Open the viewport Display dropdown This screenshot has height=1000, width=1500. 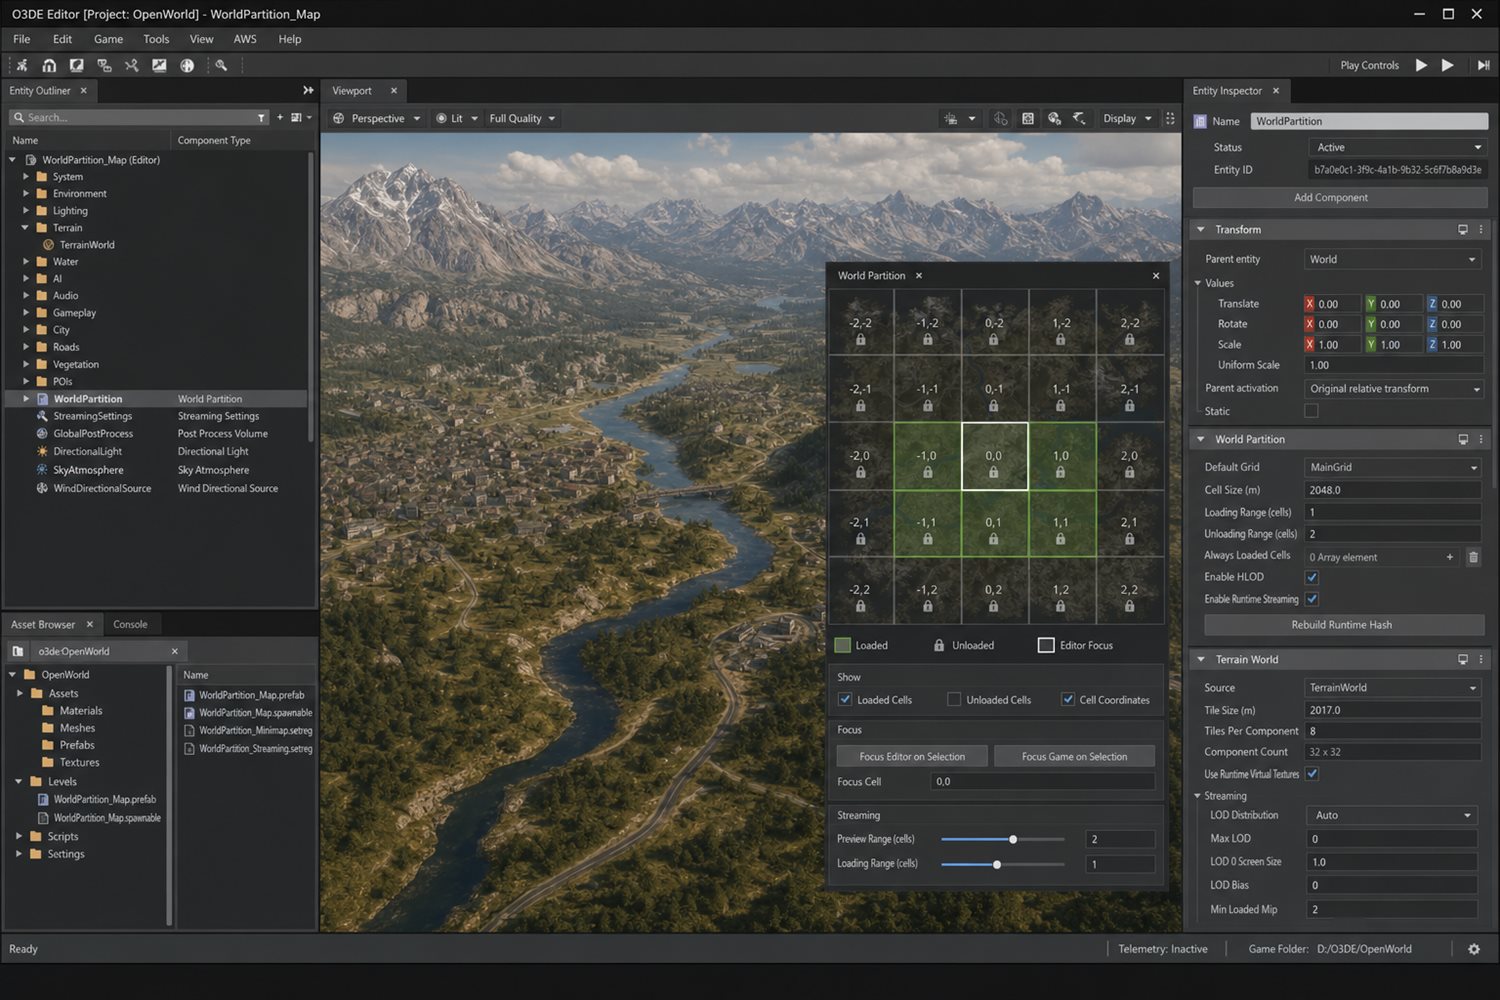point(1127,118)
